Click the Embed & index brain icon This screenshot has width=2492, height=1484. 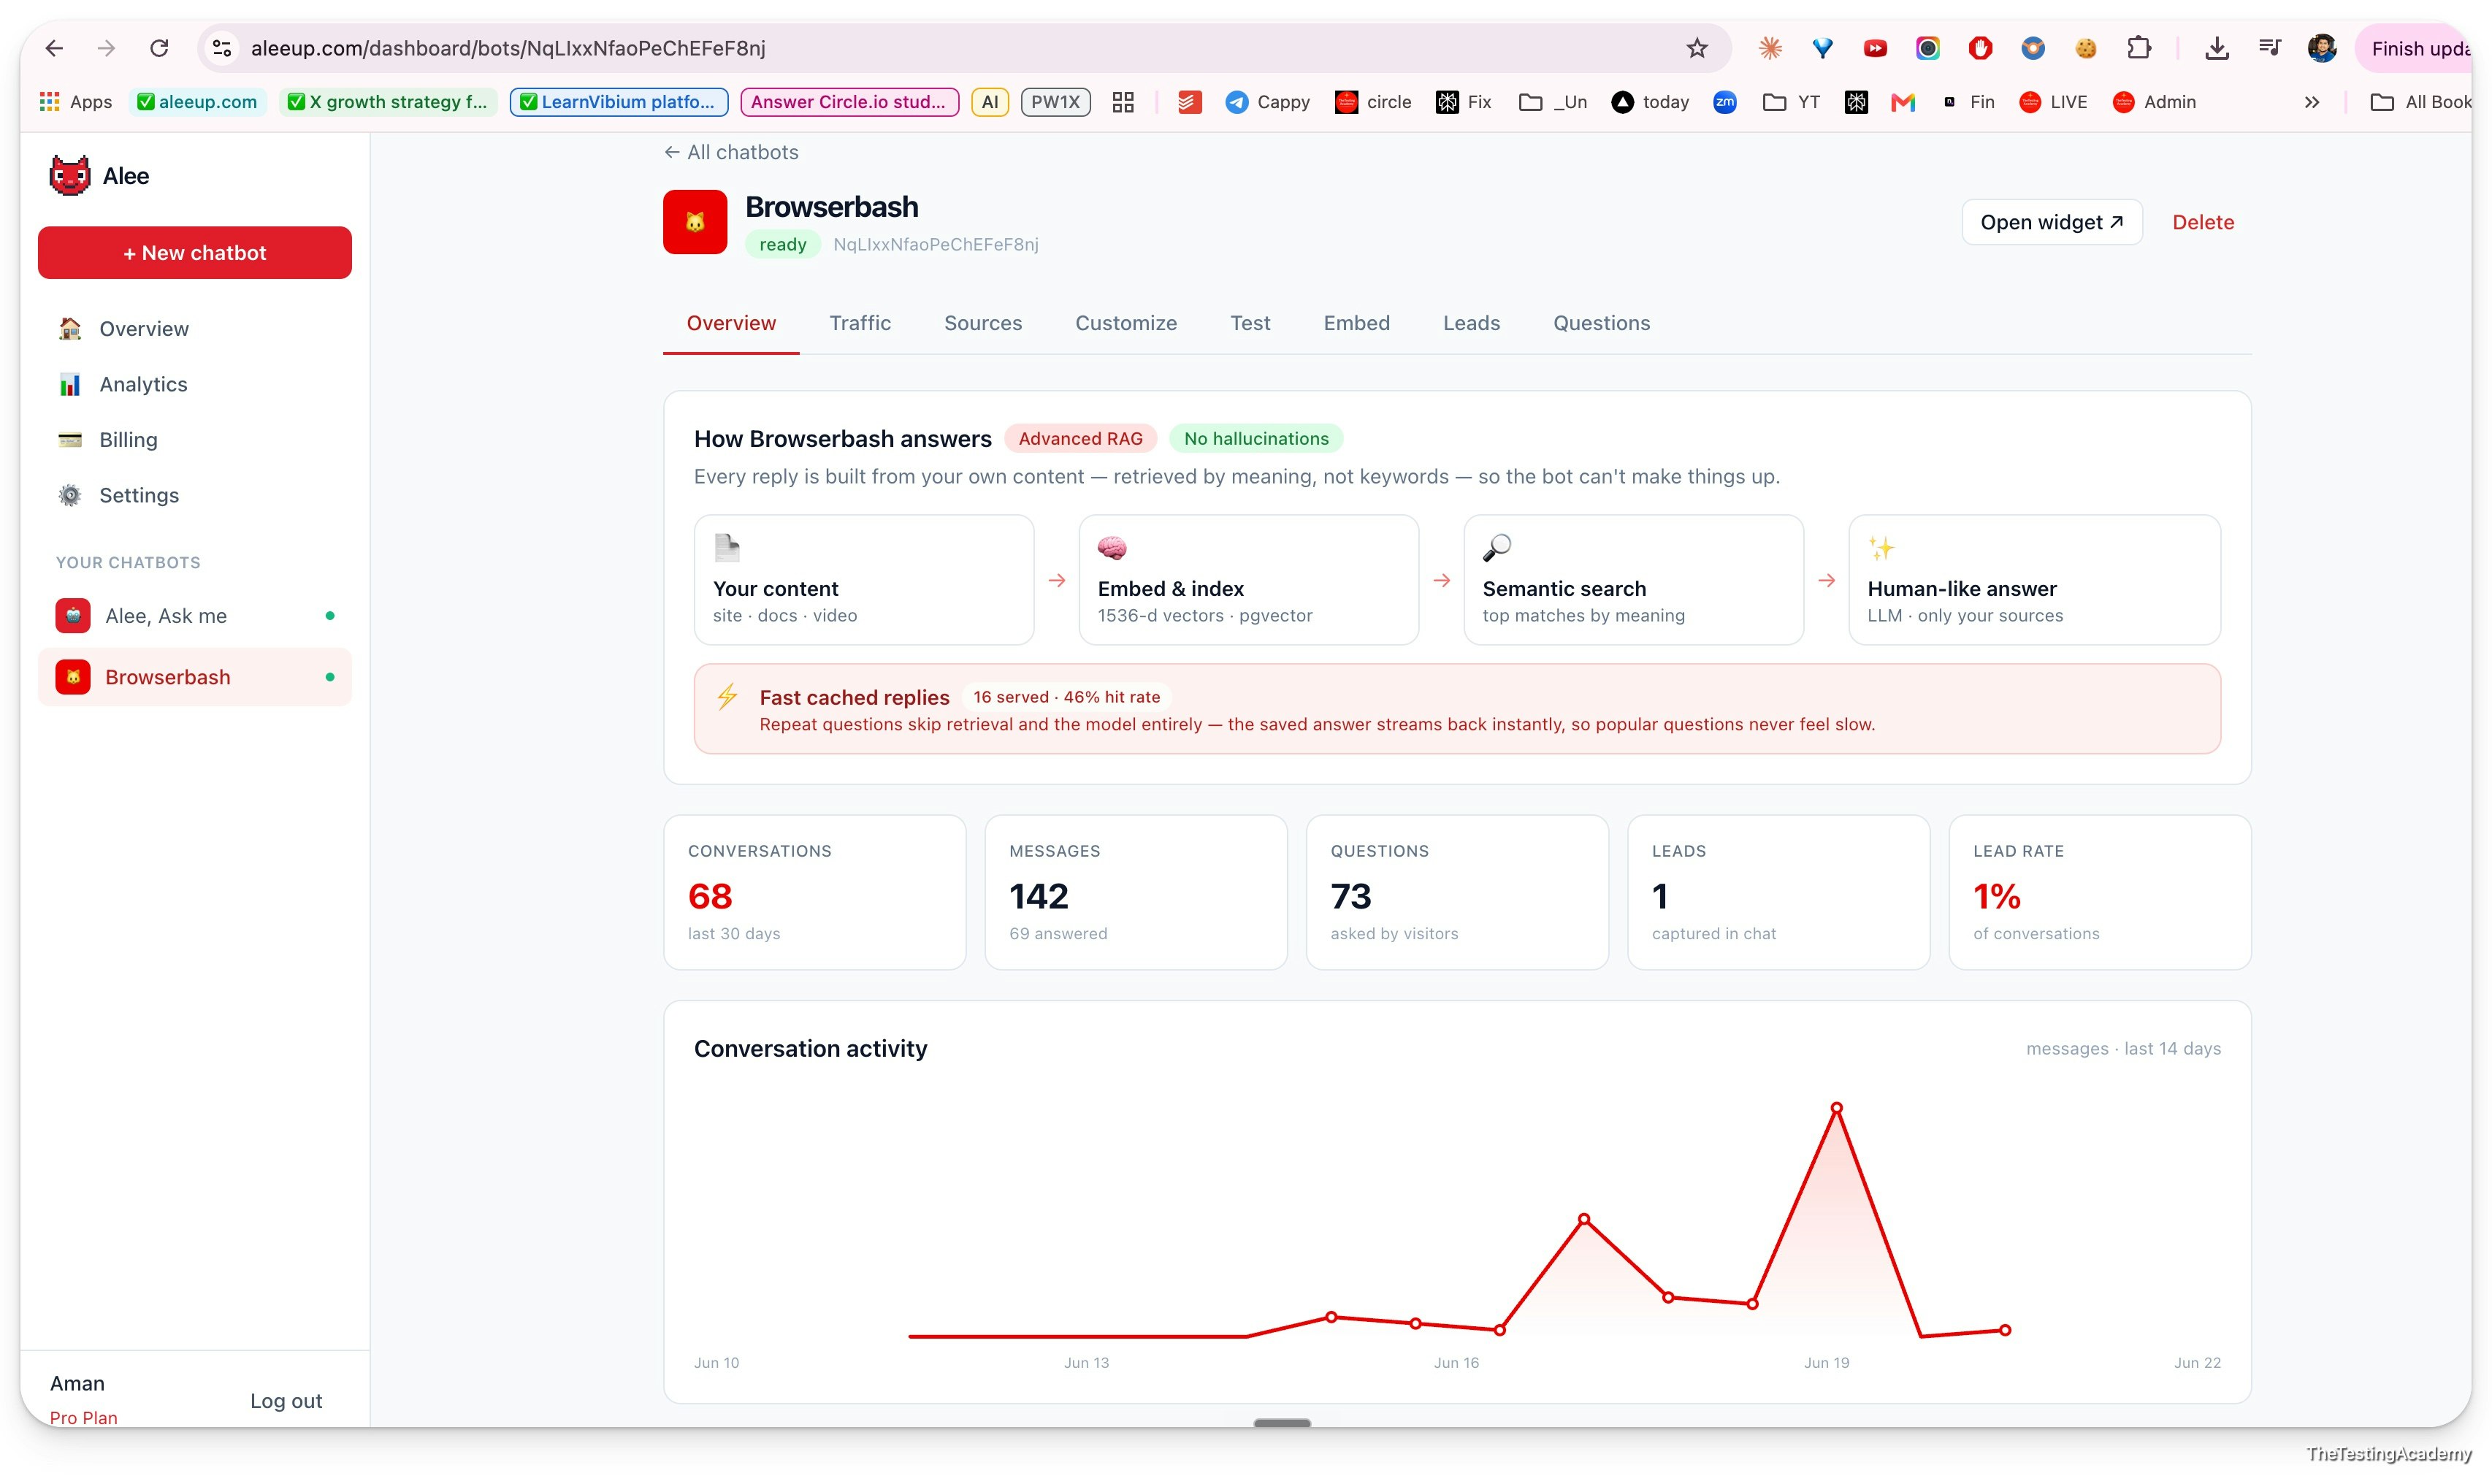click(x=1112, y=548)
